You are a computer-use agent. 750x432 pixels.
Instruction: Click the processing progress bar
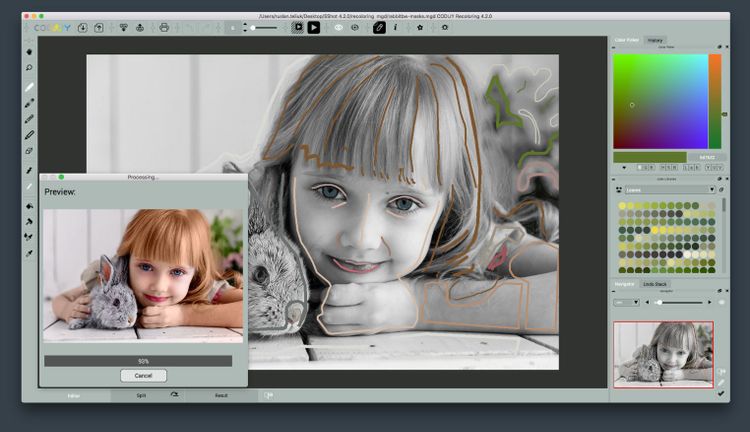pos(138,361)
